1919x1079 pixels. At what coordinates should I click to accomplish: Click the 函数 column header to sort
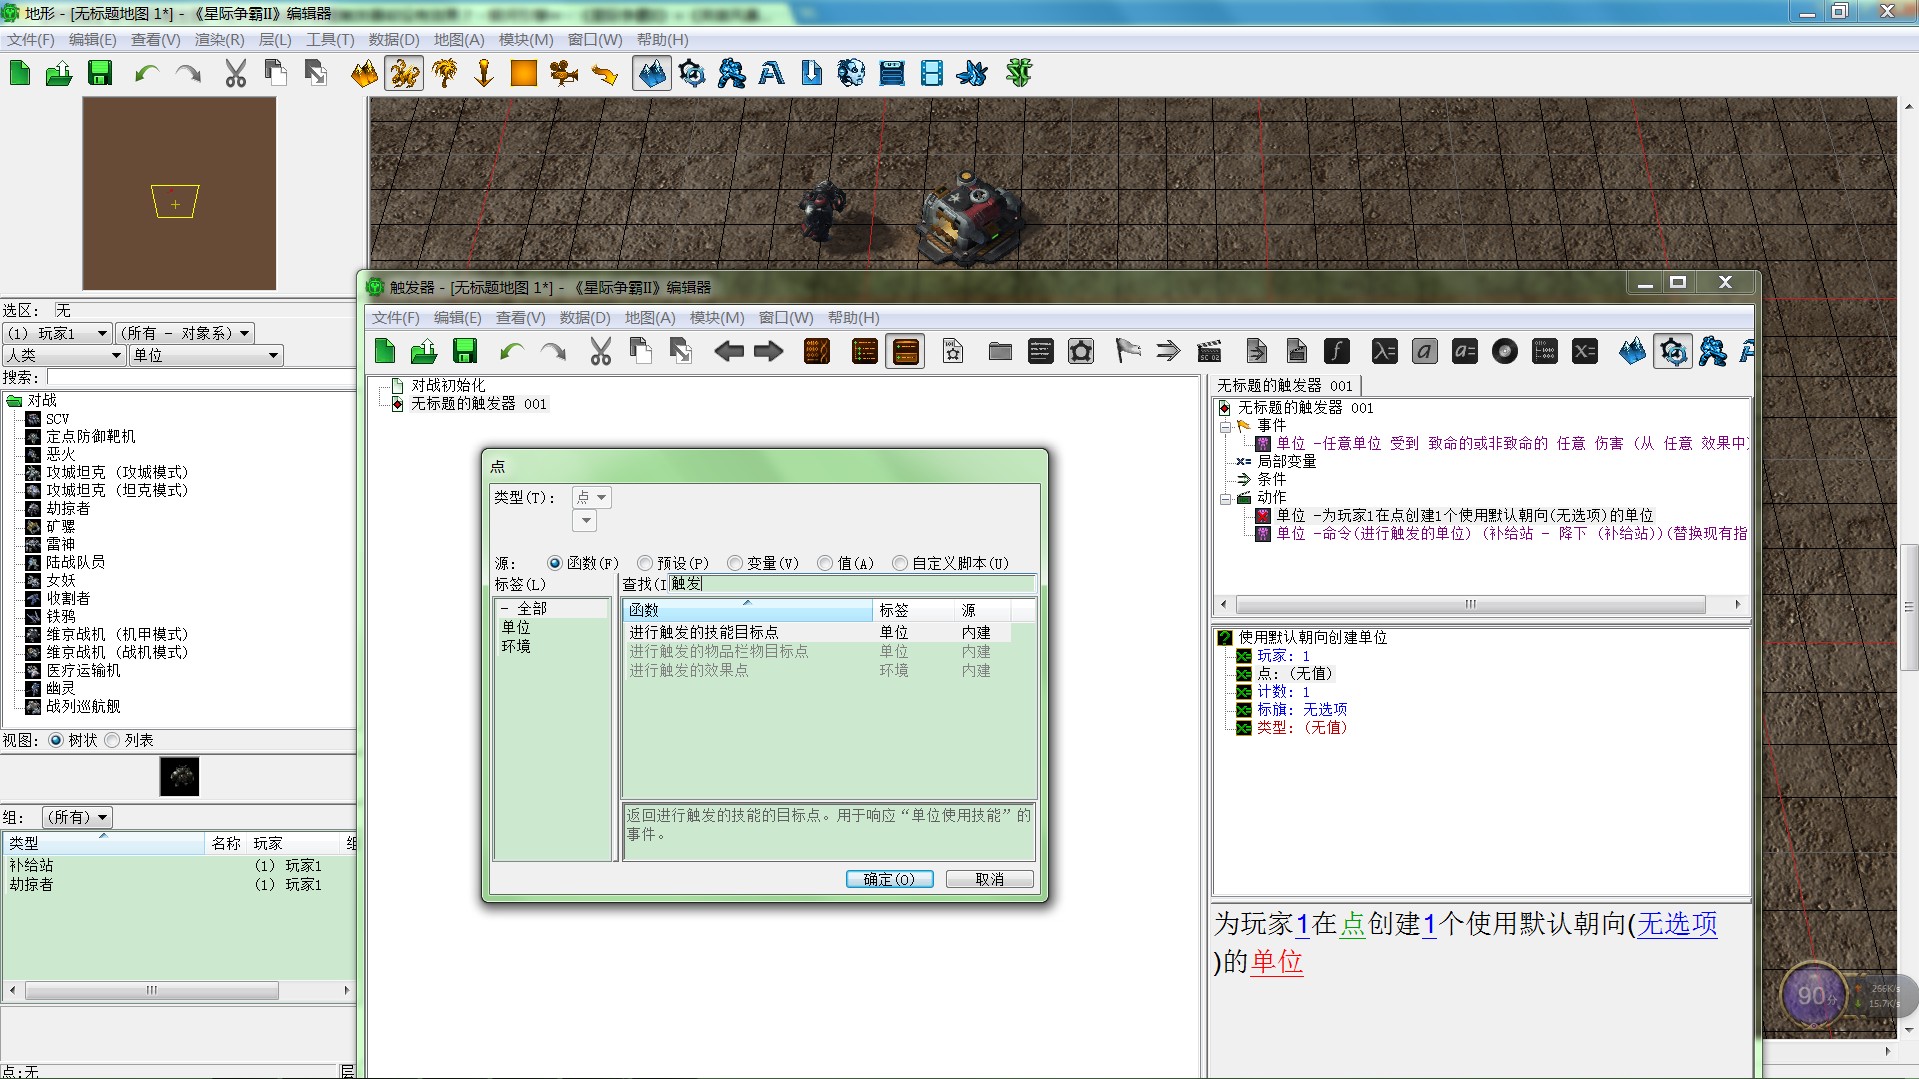click(x=747, y=610)
